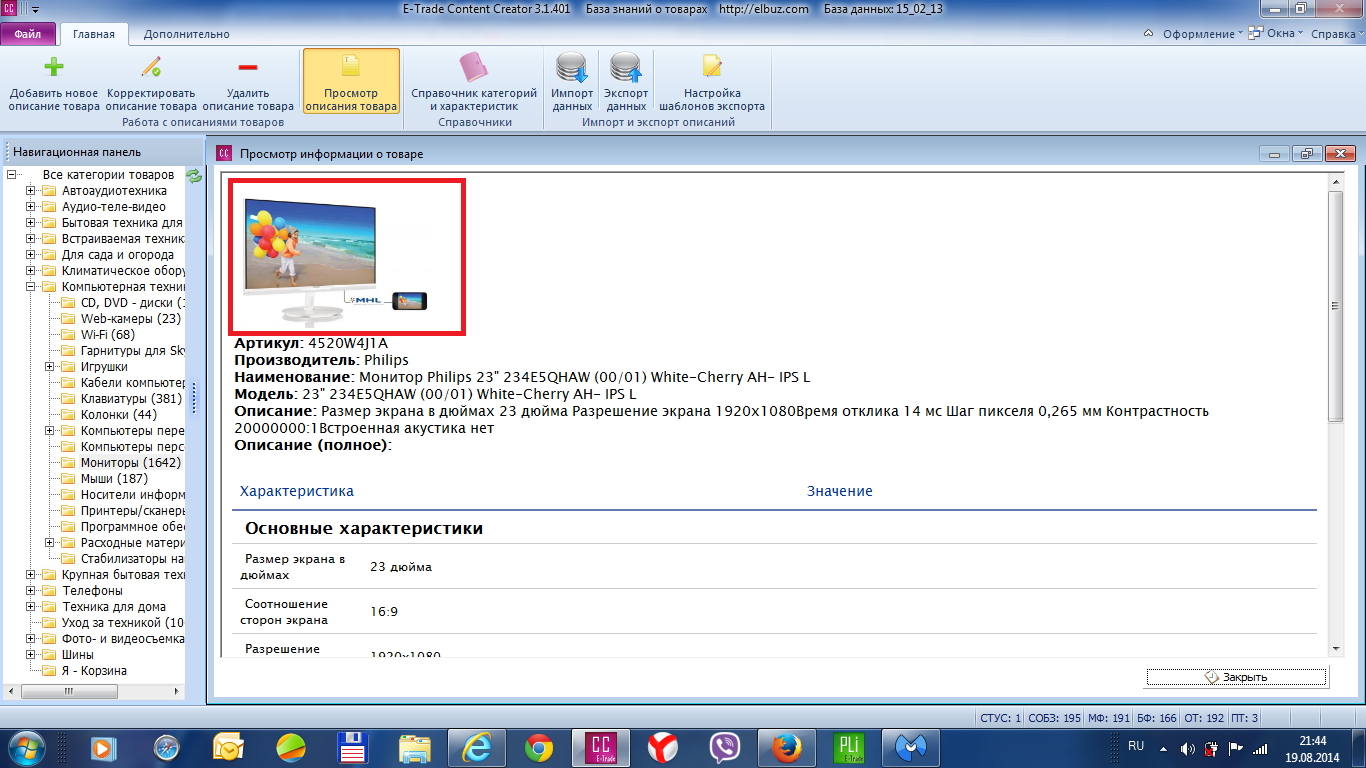Open Firefox from the taskbar
1366x768 pixels.
click(x=787, y=748)
